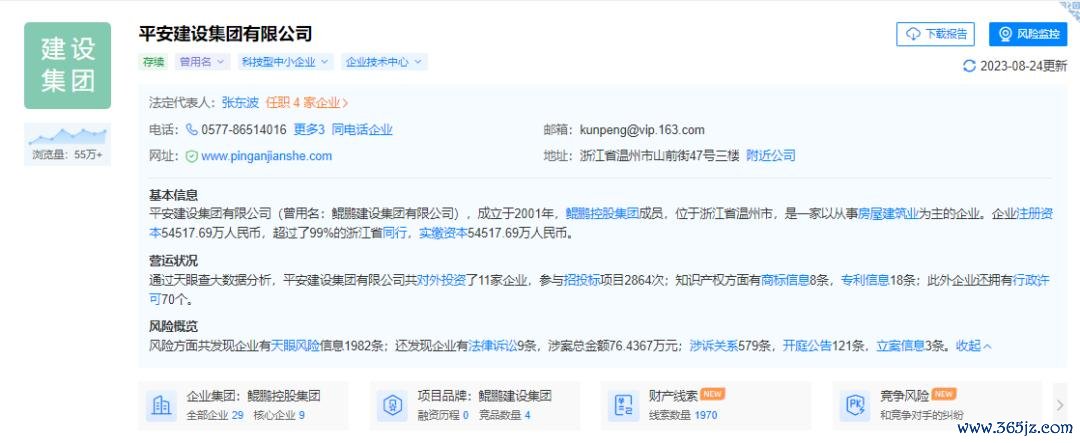
Task: Open 天眼风险 link
Action: tap(295, 346)
